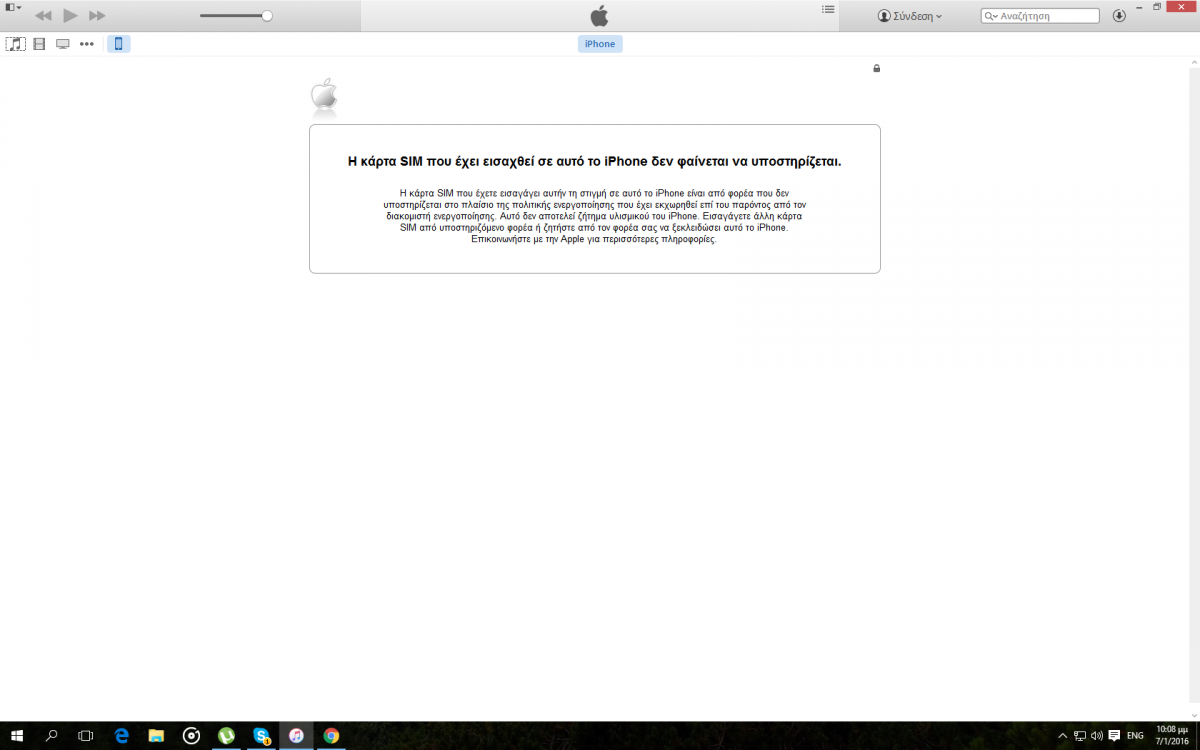Open Skype from the taskbar

(x=262, y=736)
